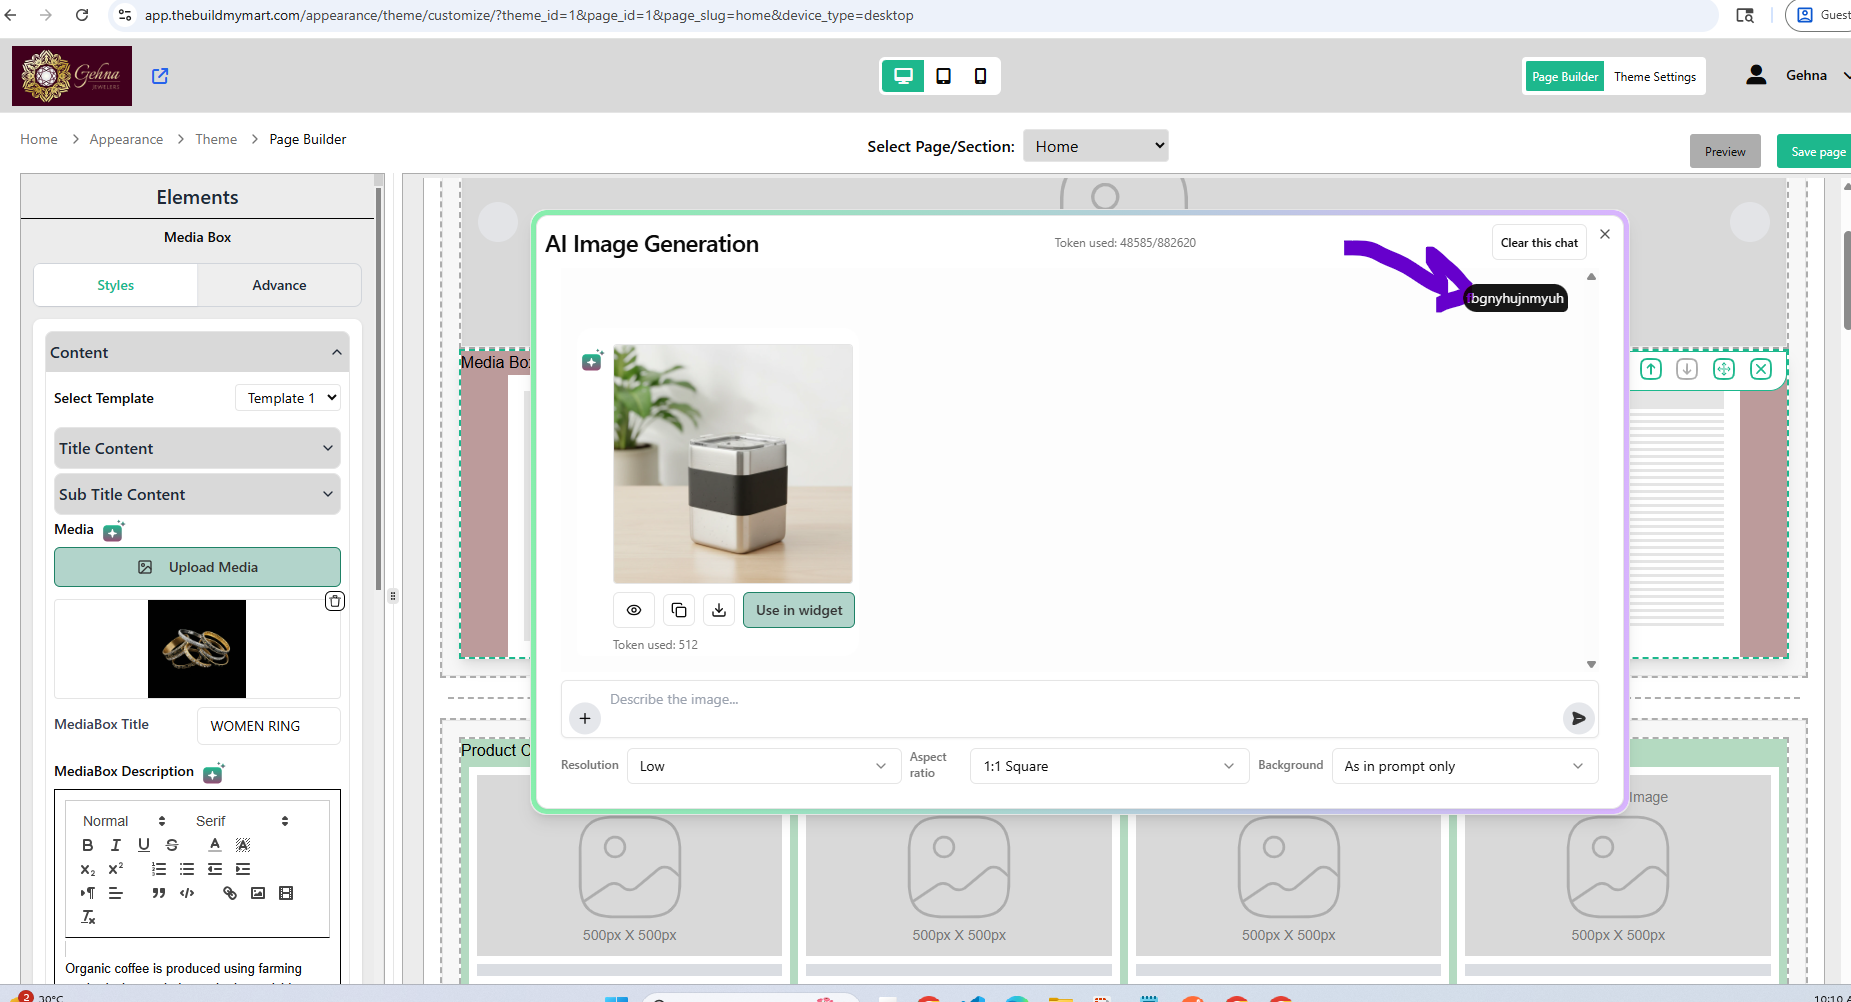Click the Preview button
Screen dimensions: 1851x1002
(x=1725, y=151)
